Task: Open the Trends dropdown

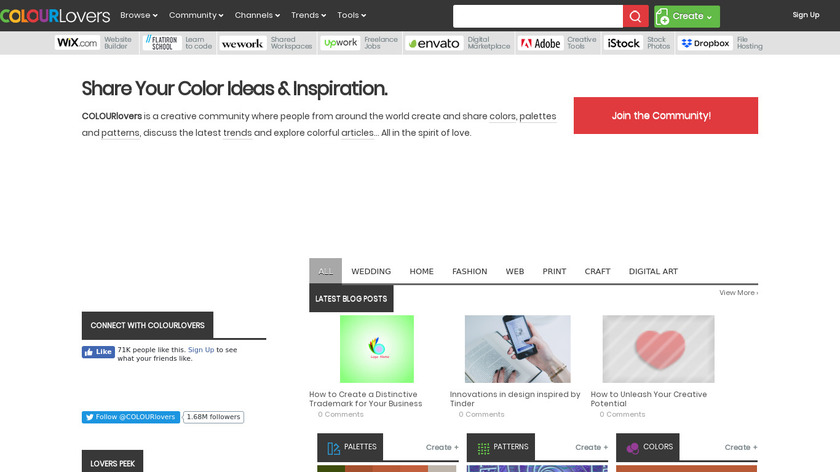Action: pos(308,15)
